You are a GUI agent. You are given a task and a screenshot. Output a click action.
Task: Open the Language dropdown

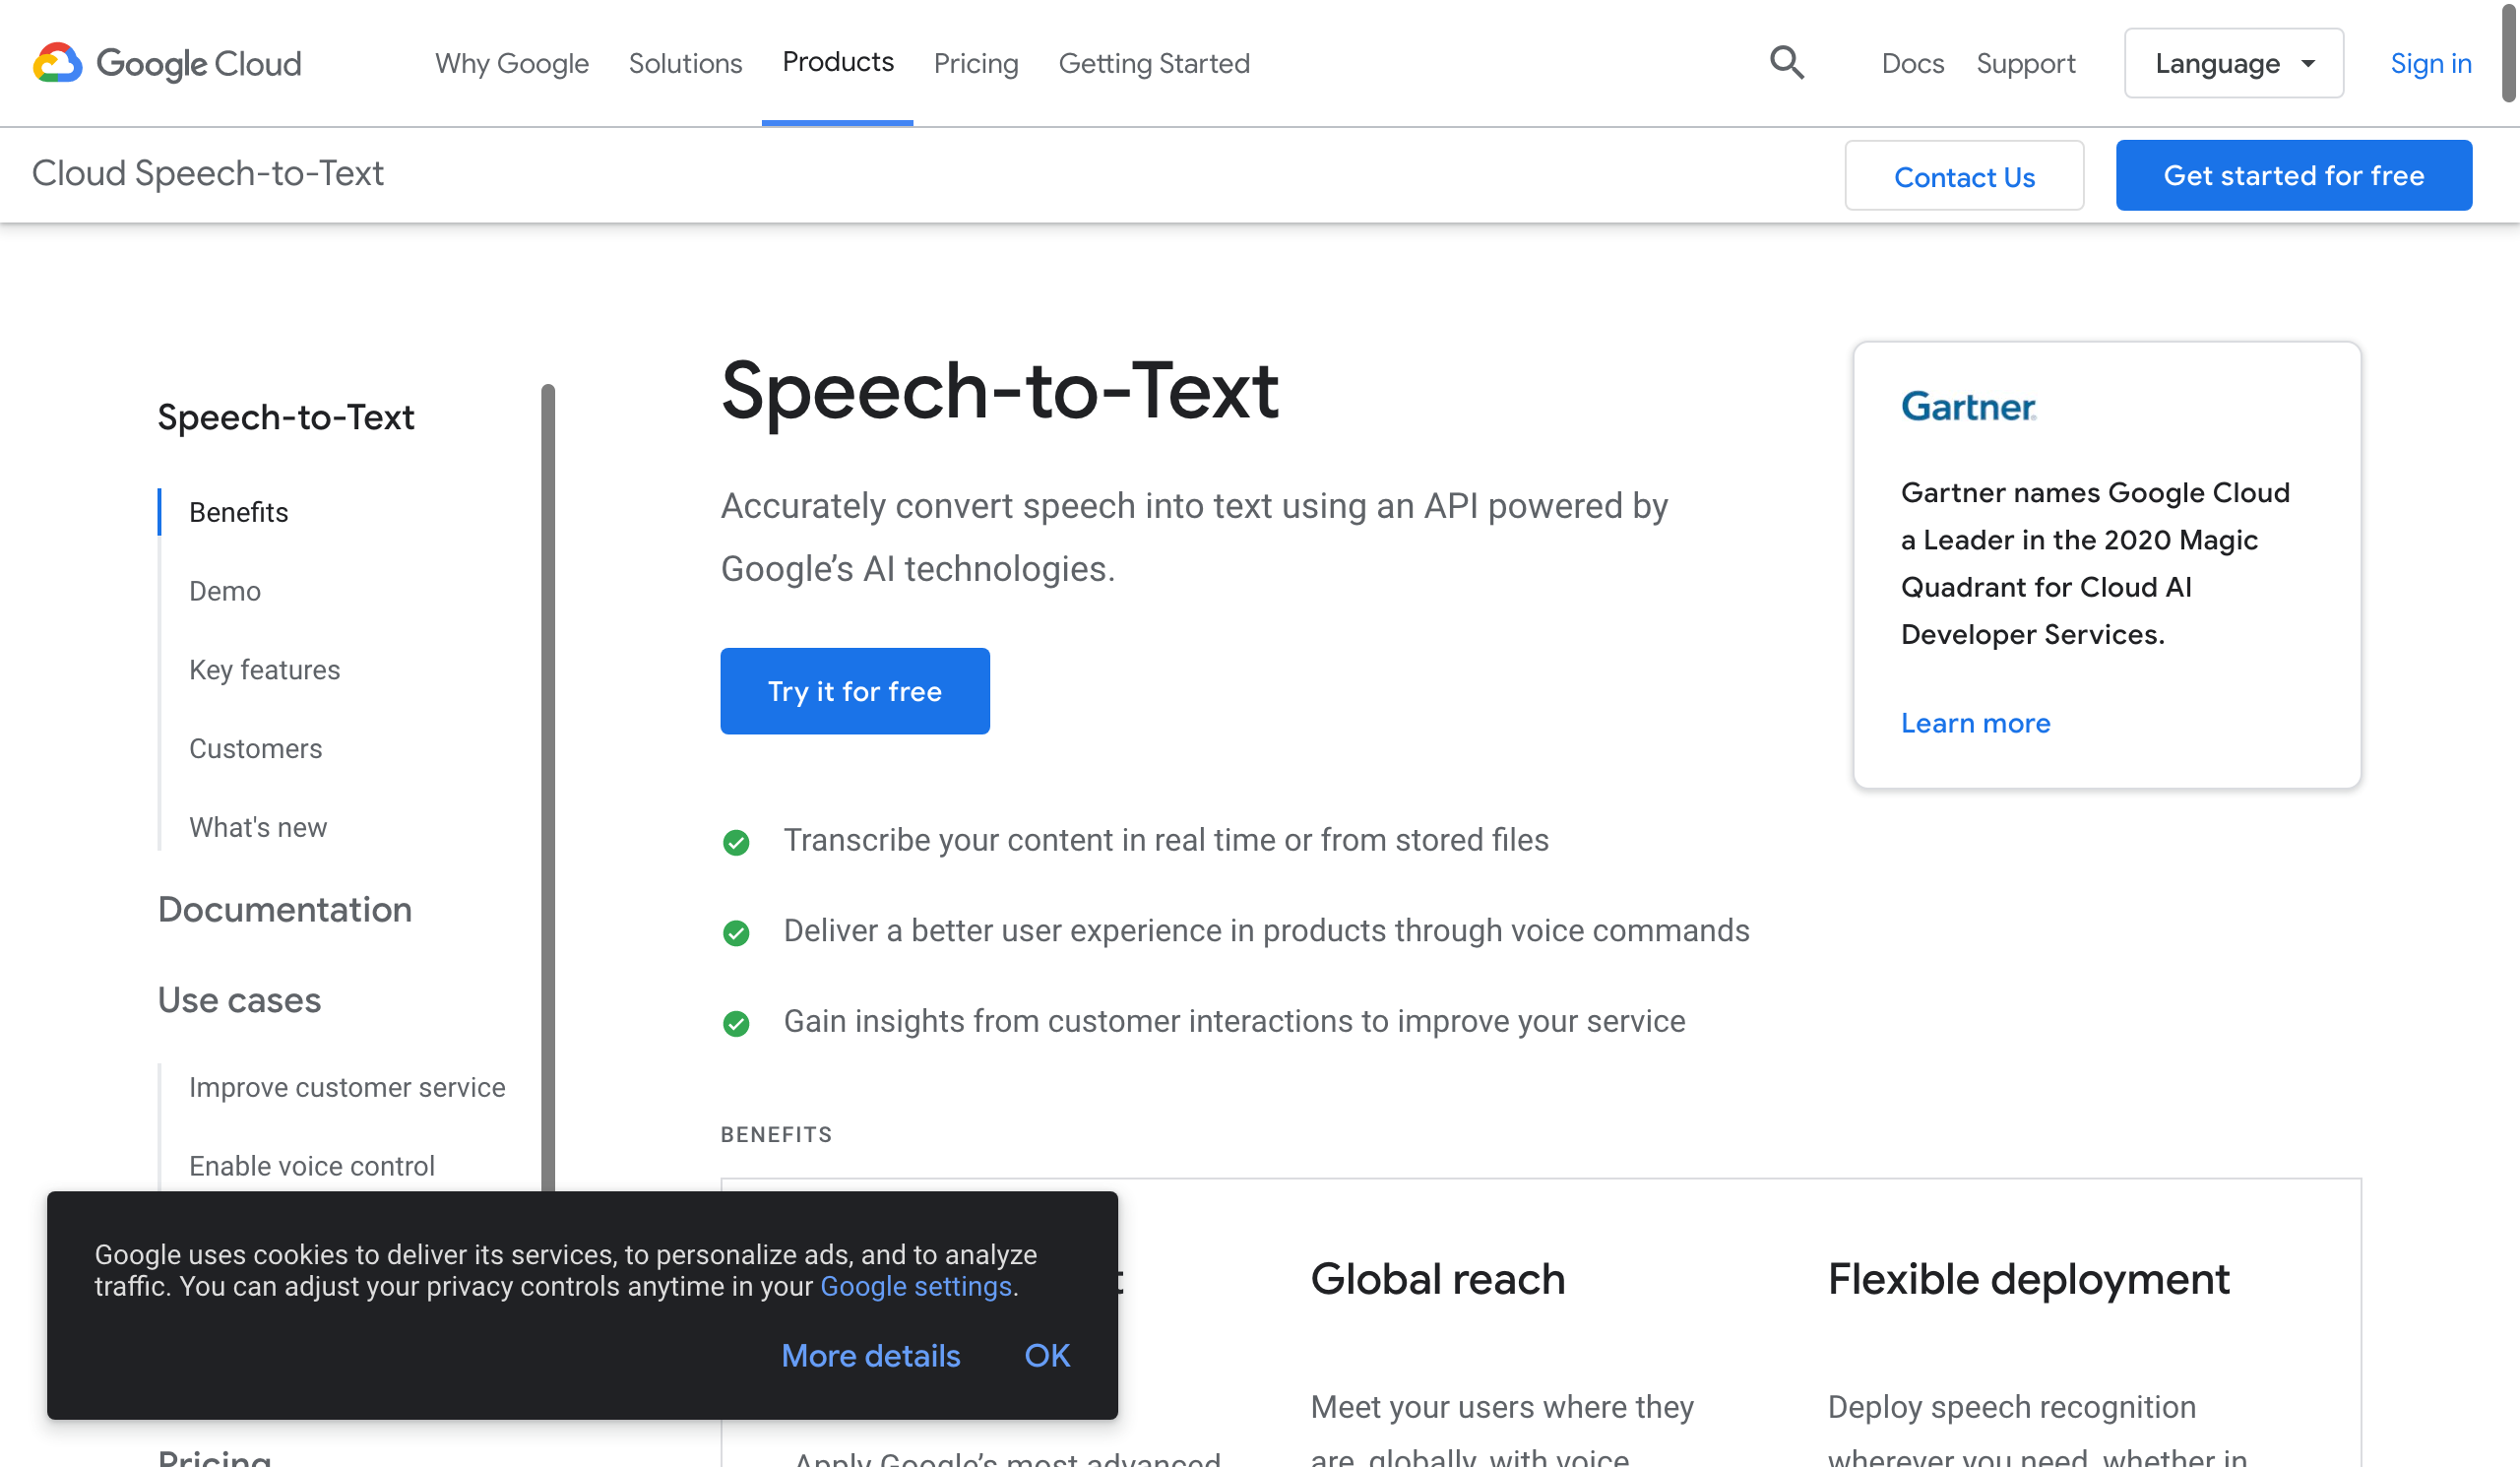click(x=2233, y=63)
